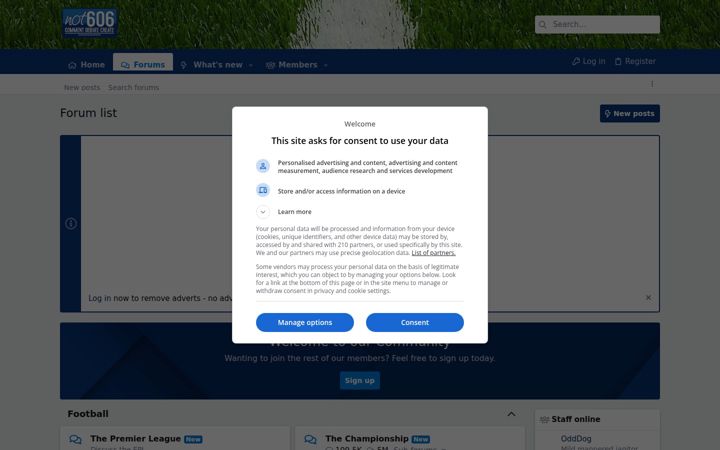Open The Premier League forum
720x450 pixels.
point(135,439)
